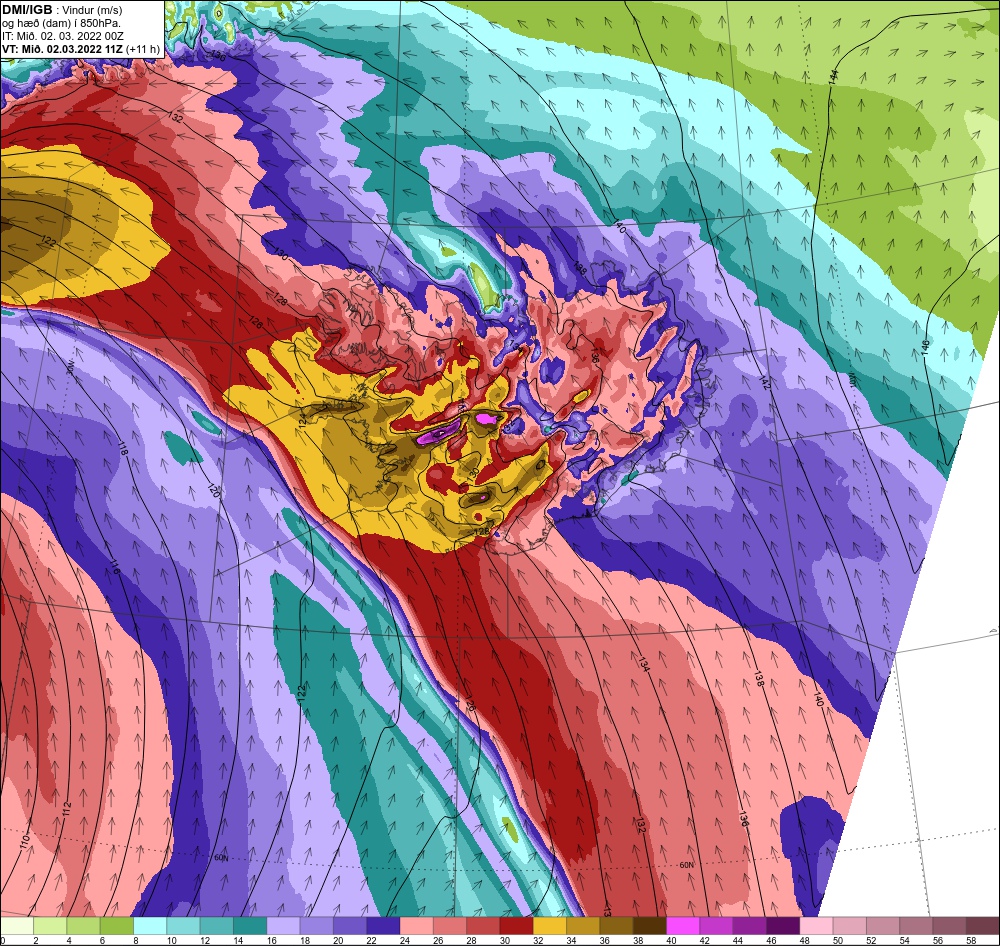Pick the dark teal 14–16 m/s legend swatch
Screen dimensions: 1000x946
coord(250,926)
